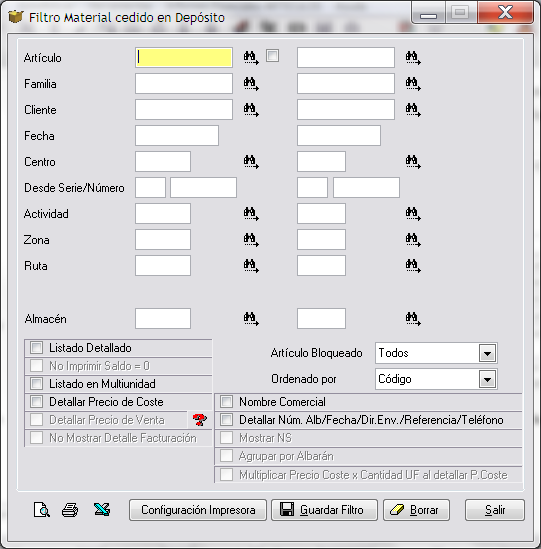Click the first Fecha input field

177,135
